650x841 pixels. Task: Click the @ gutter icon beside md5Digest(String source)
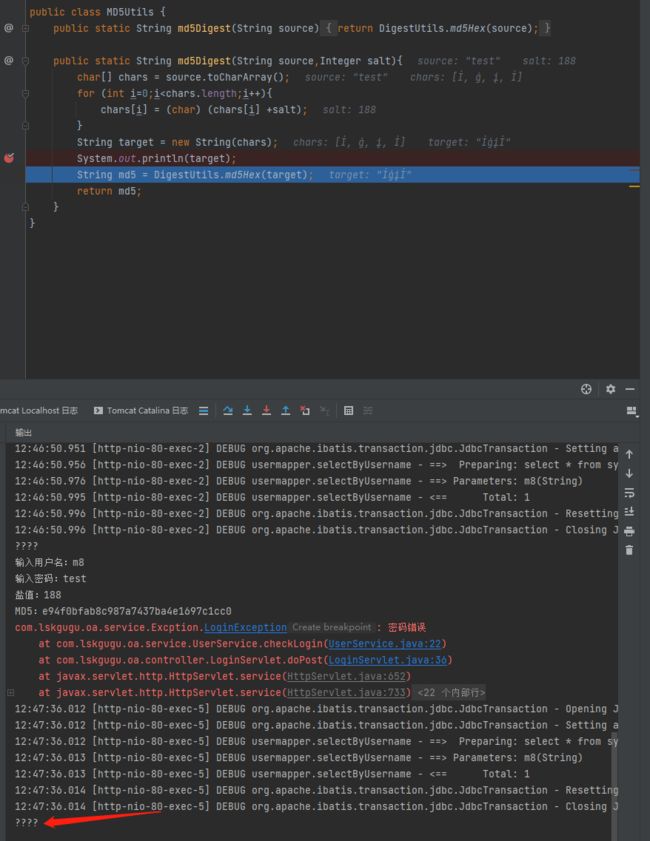point(9,28)
